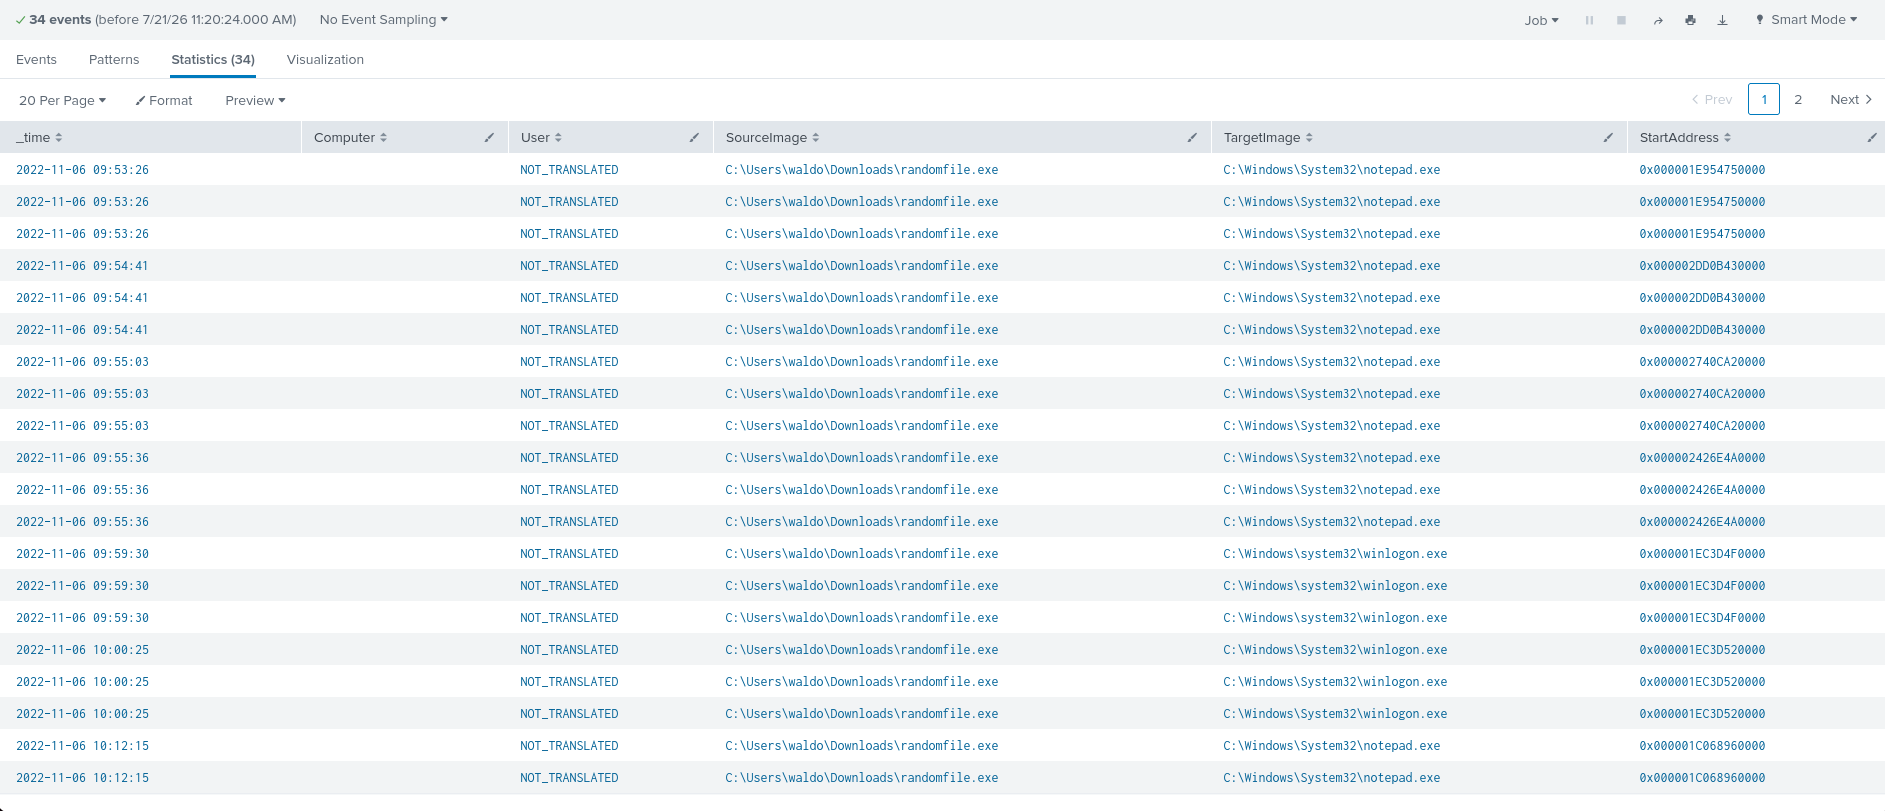Click the first 0x000002740CA20000 StartAddress
This screenshot has width=1885, height=811.
(1702, 362)
